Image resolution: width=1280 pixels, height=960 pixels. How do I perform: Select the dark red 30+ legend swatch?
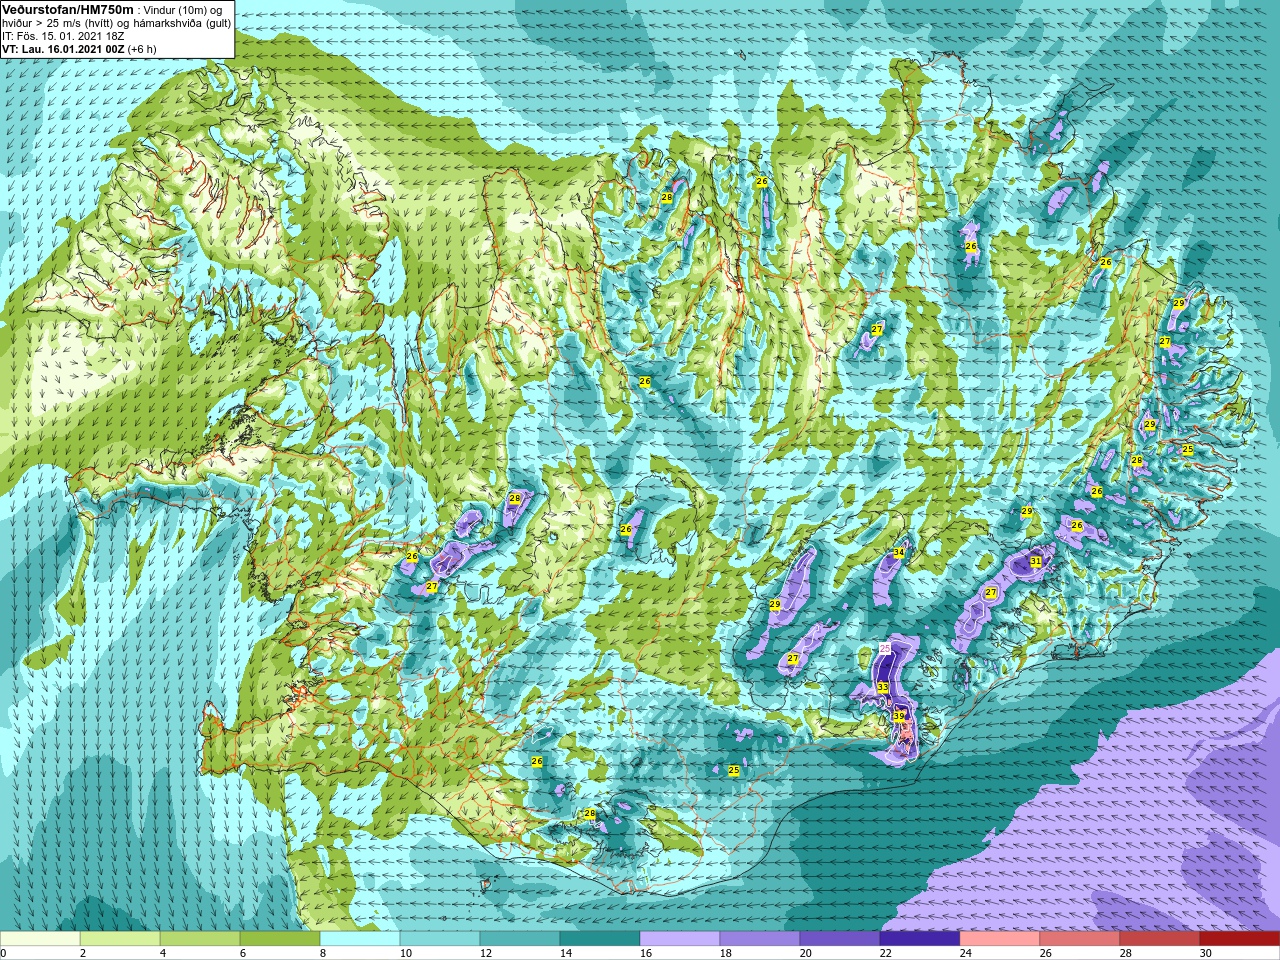pos(1240,938)
